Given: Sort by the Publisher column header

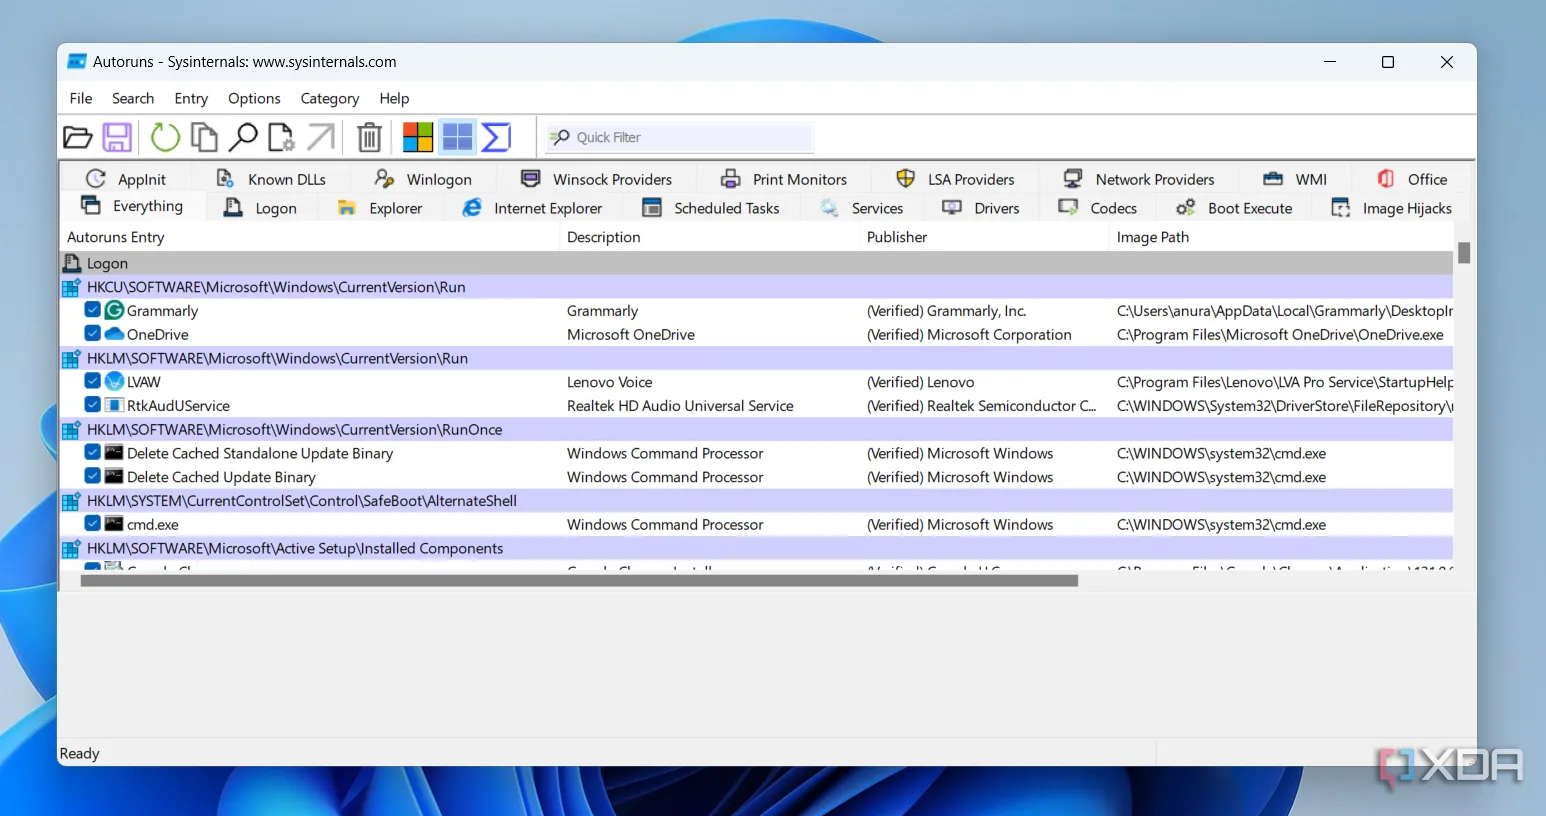Looking at the screenshot, I should click(984, 237).
